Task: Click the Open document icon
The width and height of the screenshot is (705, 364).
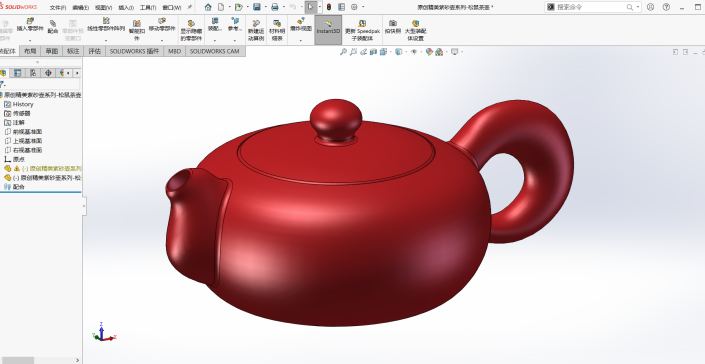Action: tap(238, 7)
